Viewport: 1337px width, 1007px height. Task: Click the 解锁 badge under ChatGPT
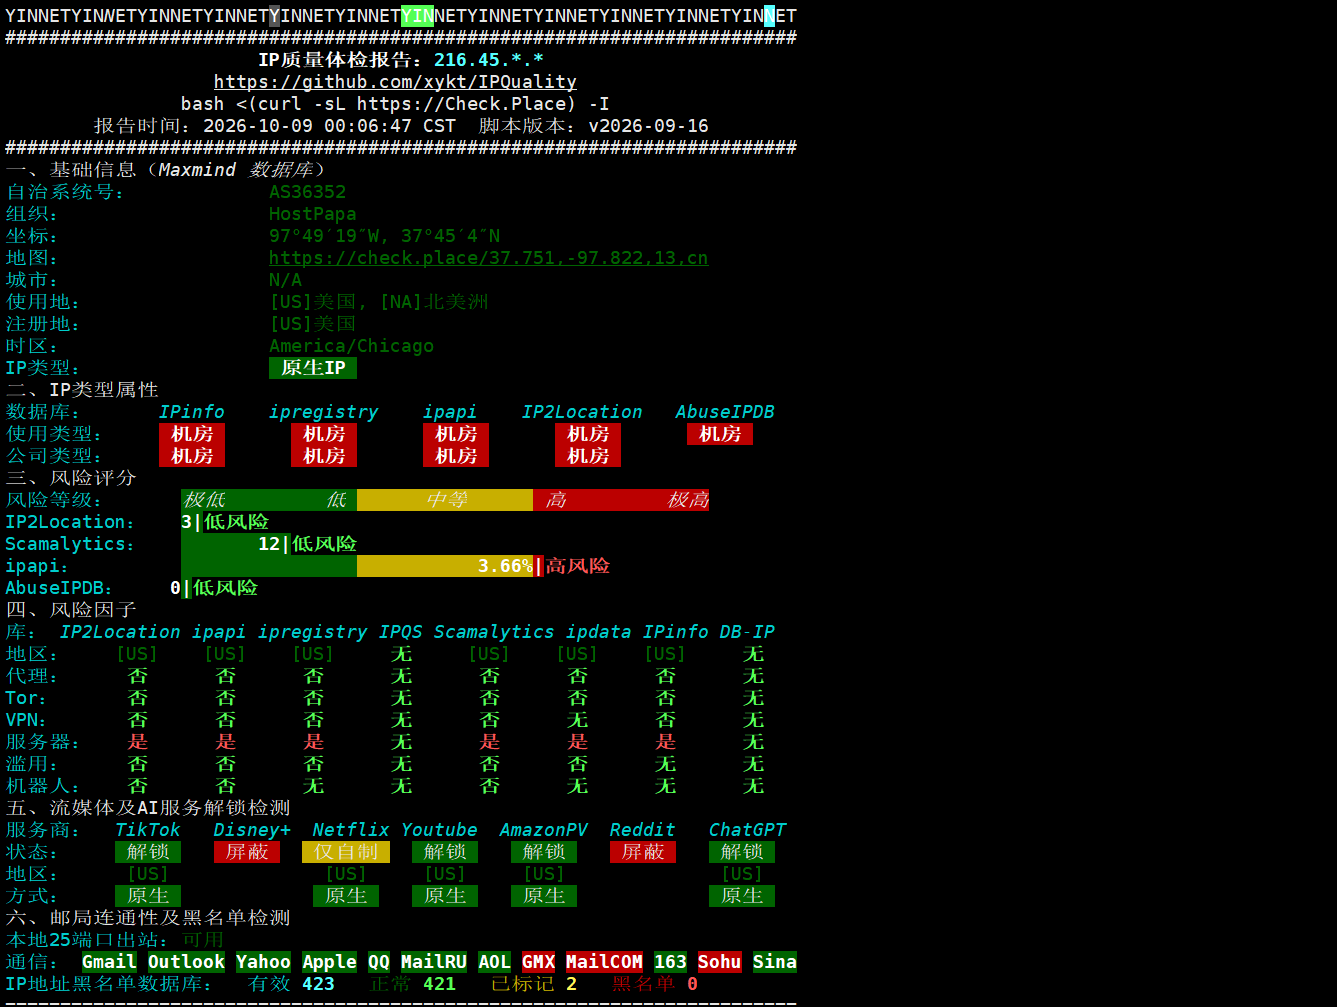(742, 852)
